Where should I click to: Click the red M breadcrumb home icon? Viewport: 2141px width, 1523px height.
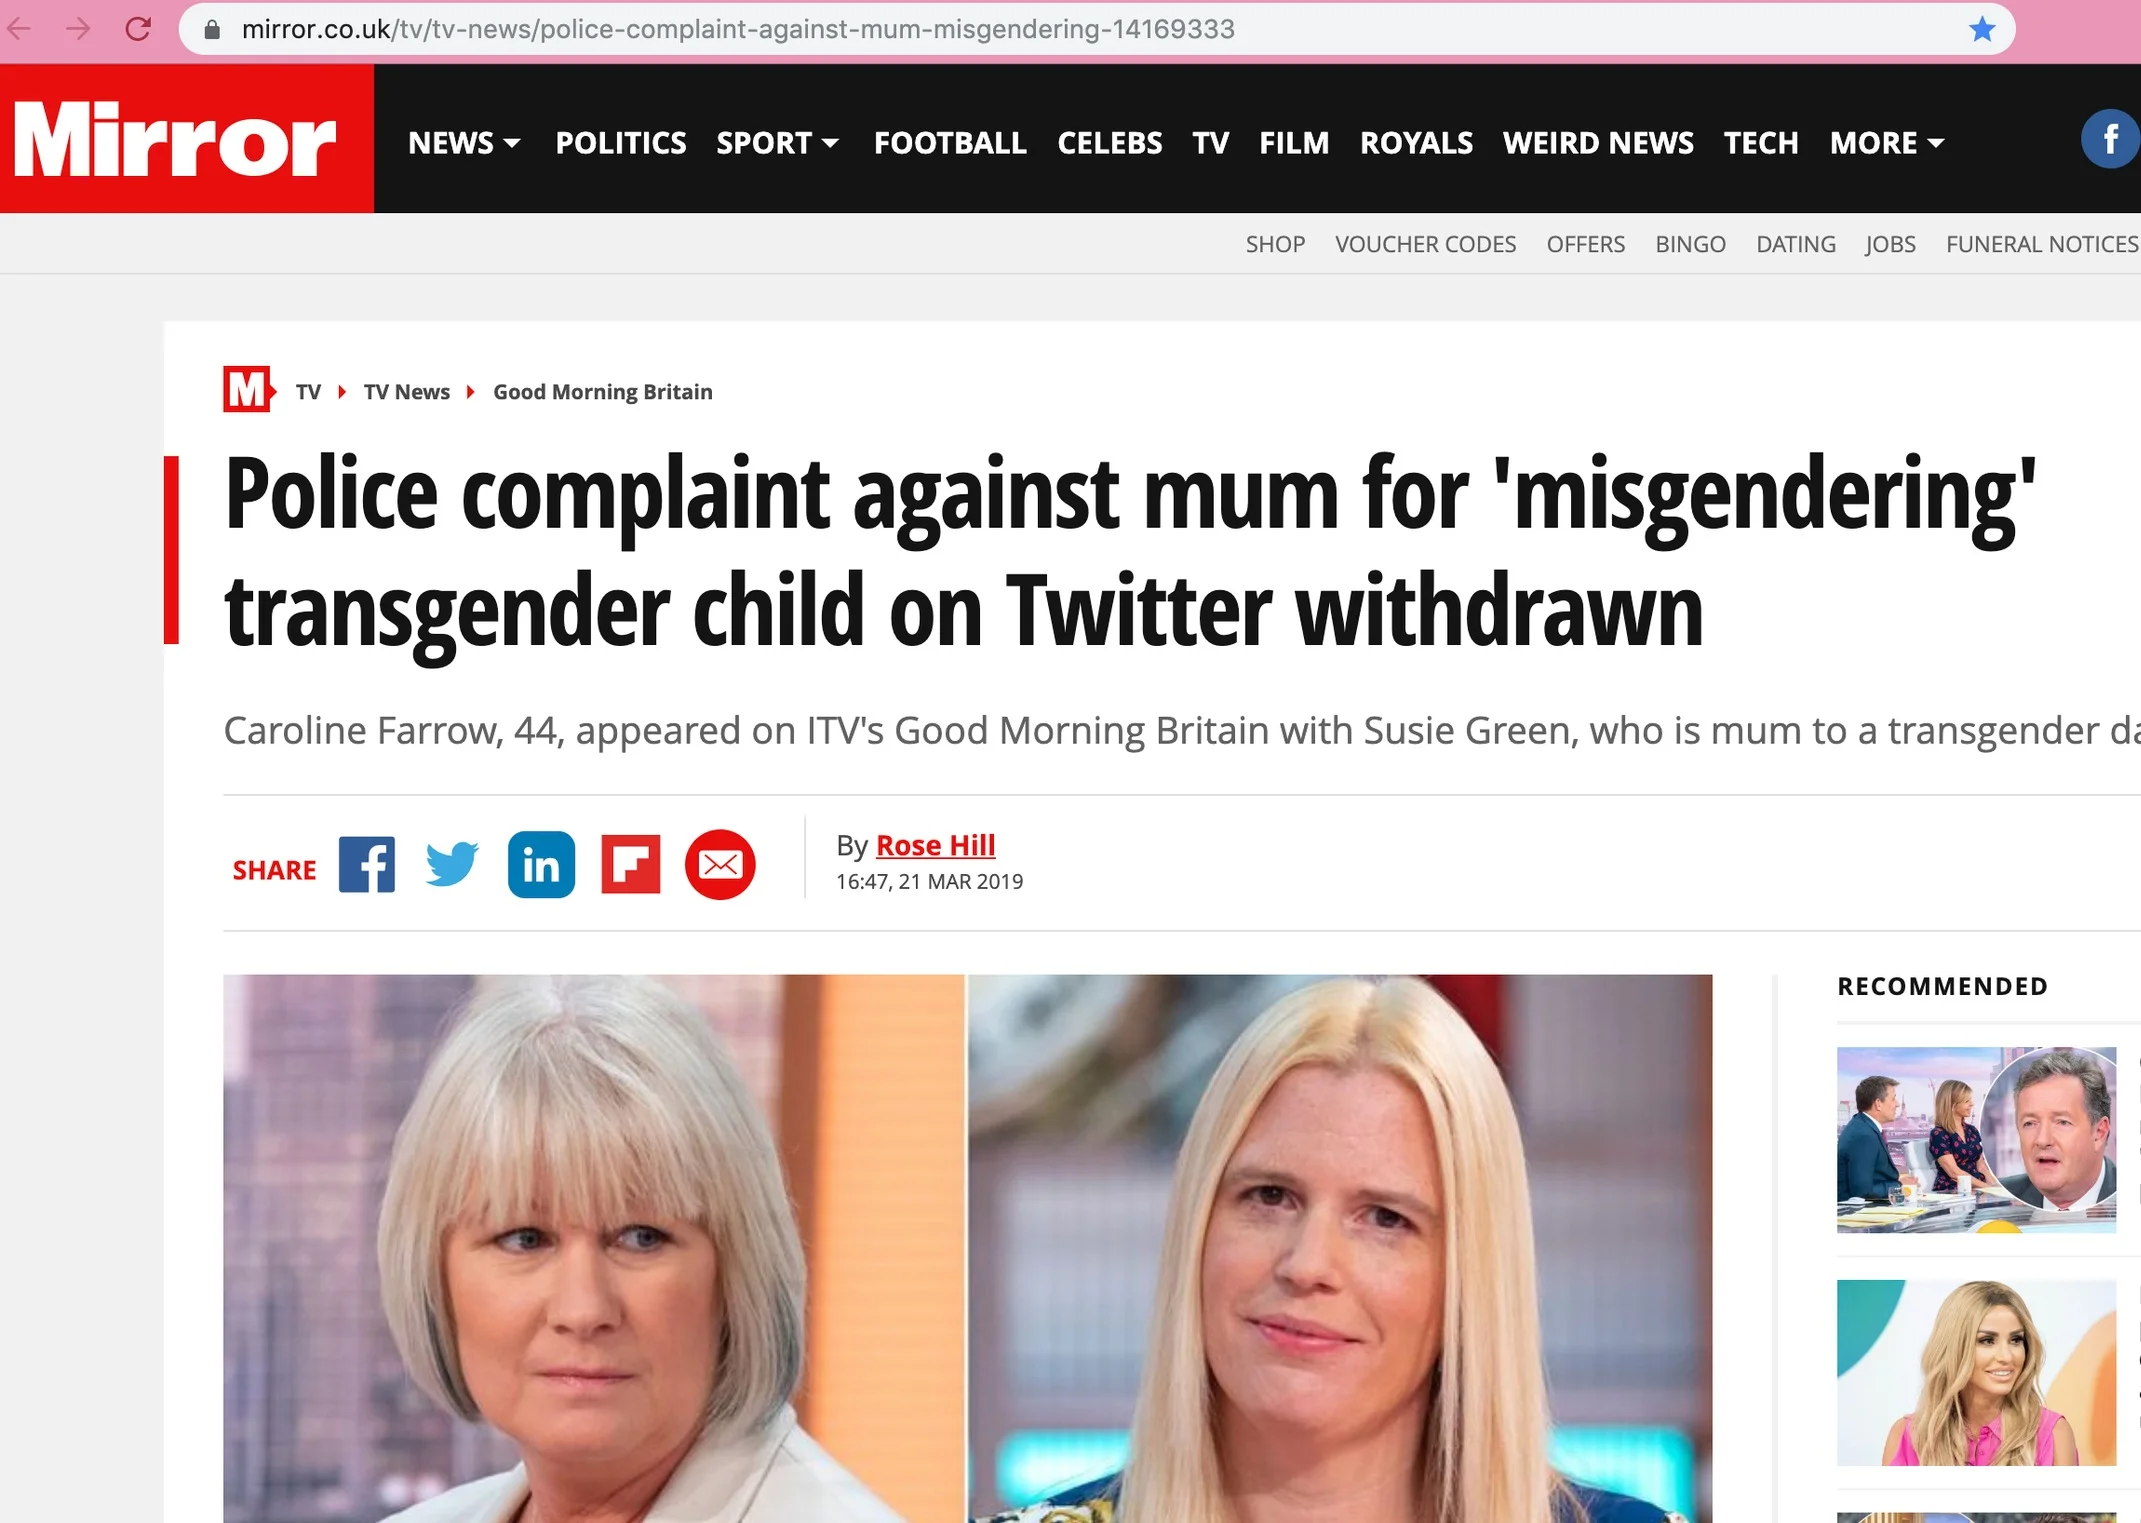248,390
